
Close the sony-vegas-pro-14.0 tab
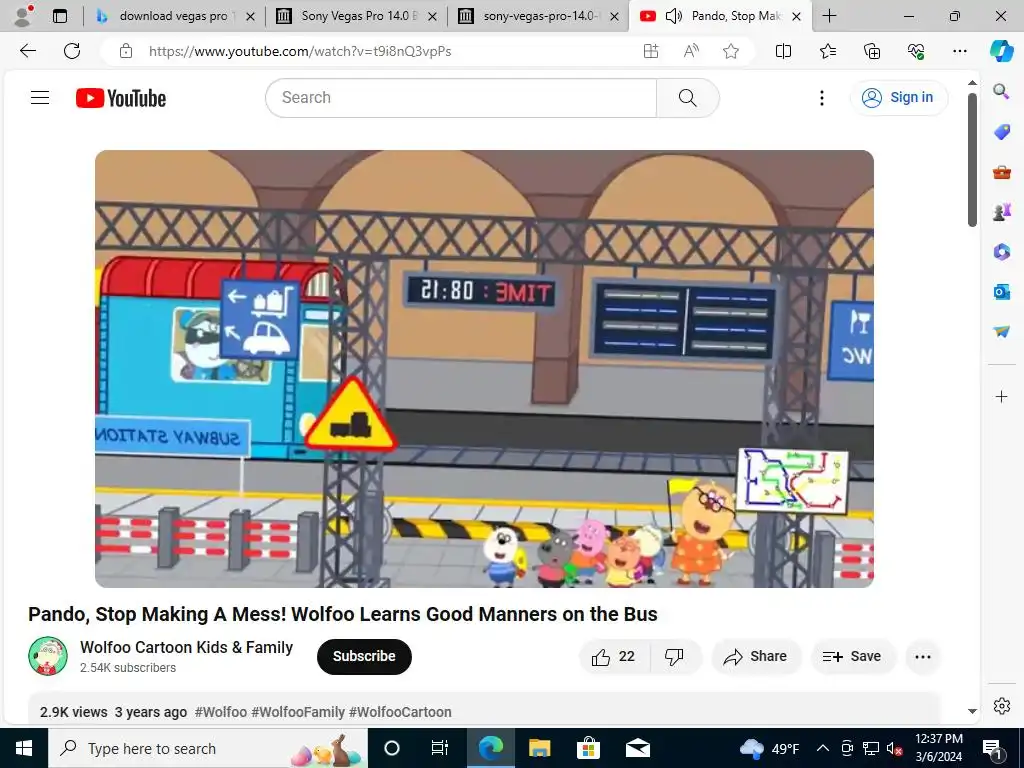[x=614, y=17]
